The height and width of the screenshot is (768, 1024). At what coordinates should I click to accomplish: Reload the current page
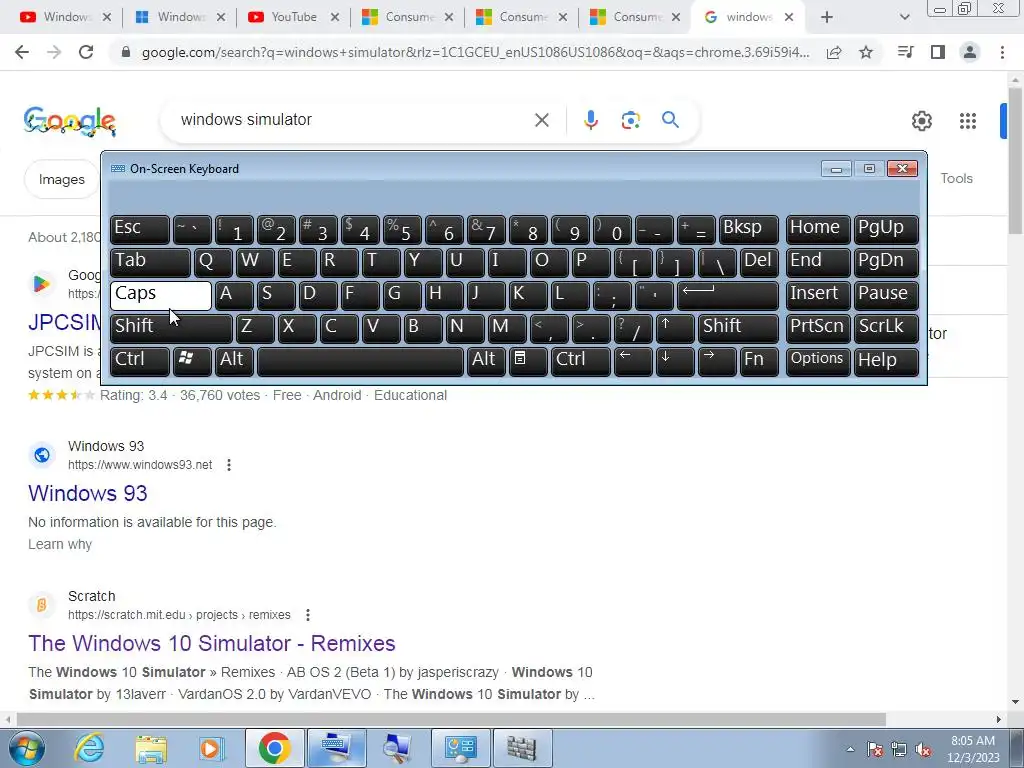point(86,52)
